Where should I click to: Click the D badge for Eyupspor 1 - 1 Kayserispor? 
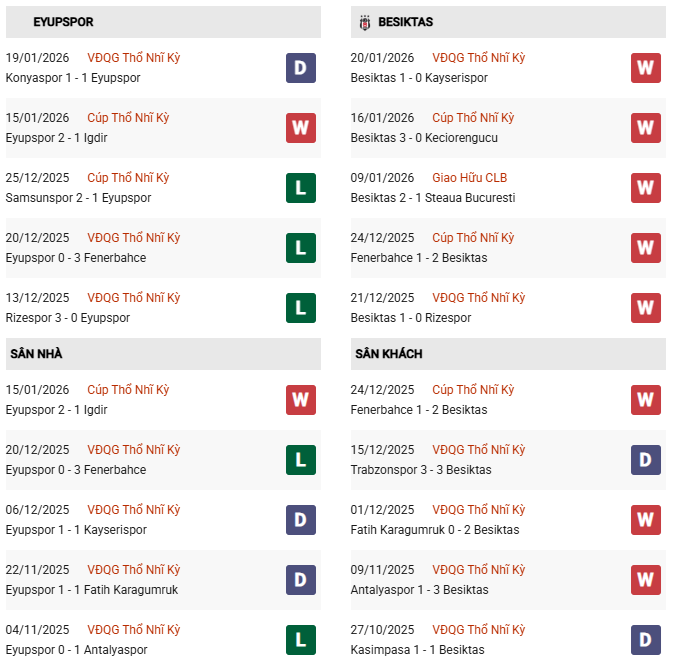(x=301, y=520)
